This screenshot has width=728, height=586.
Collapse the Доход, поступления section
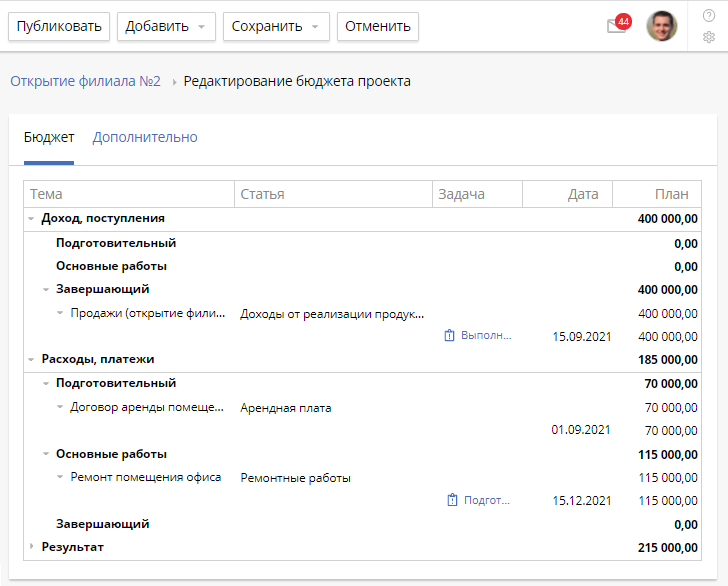pyautogui.click(x=31, y=218)
